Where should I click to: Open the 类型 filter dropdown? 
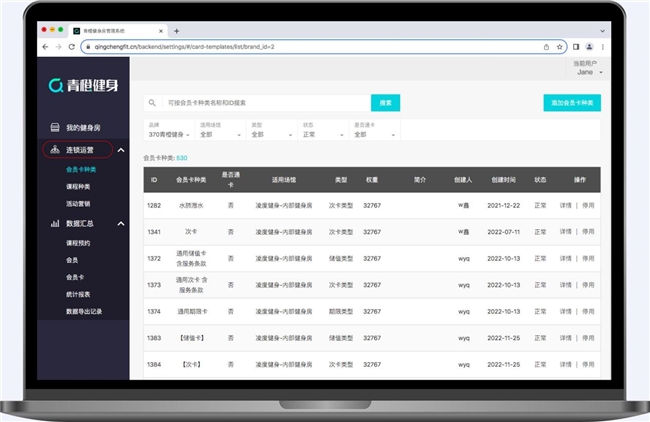(272, 130)
